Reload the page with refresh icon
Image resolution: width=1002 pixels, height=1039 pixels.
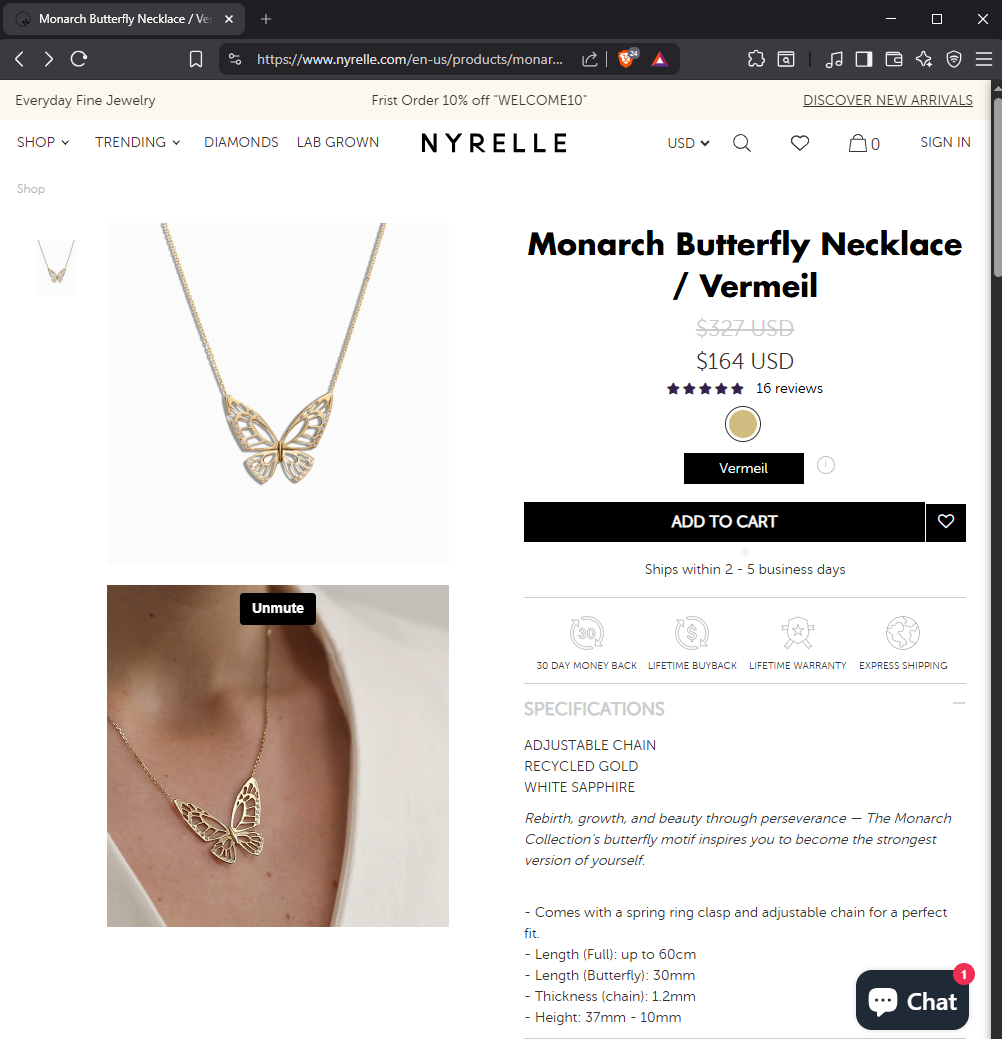tap(79, 59)
